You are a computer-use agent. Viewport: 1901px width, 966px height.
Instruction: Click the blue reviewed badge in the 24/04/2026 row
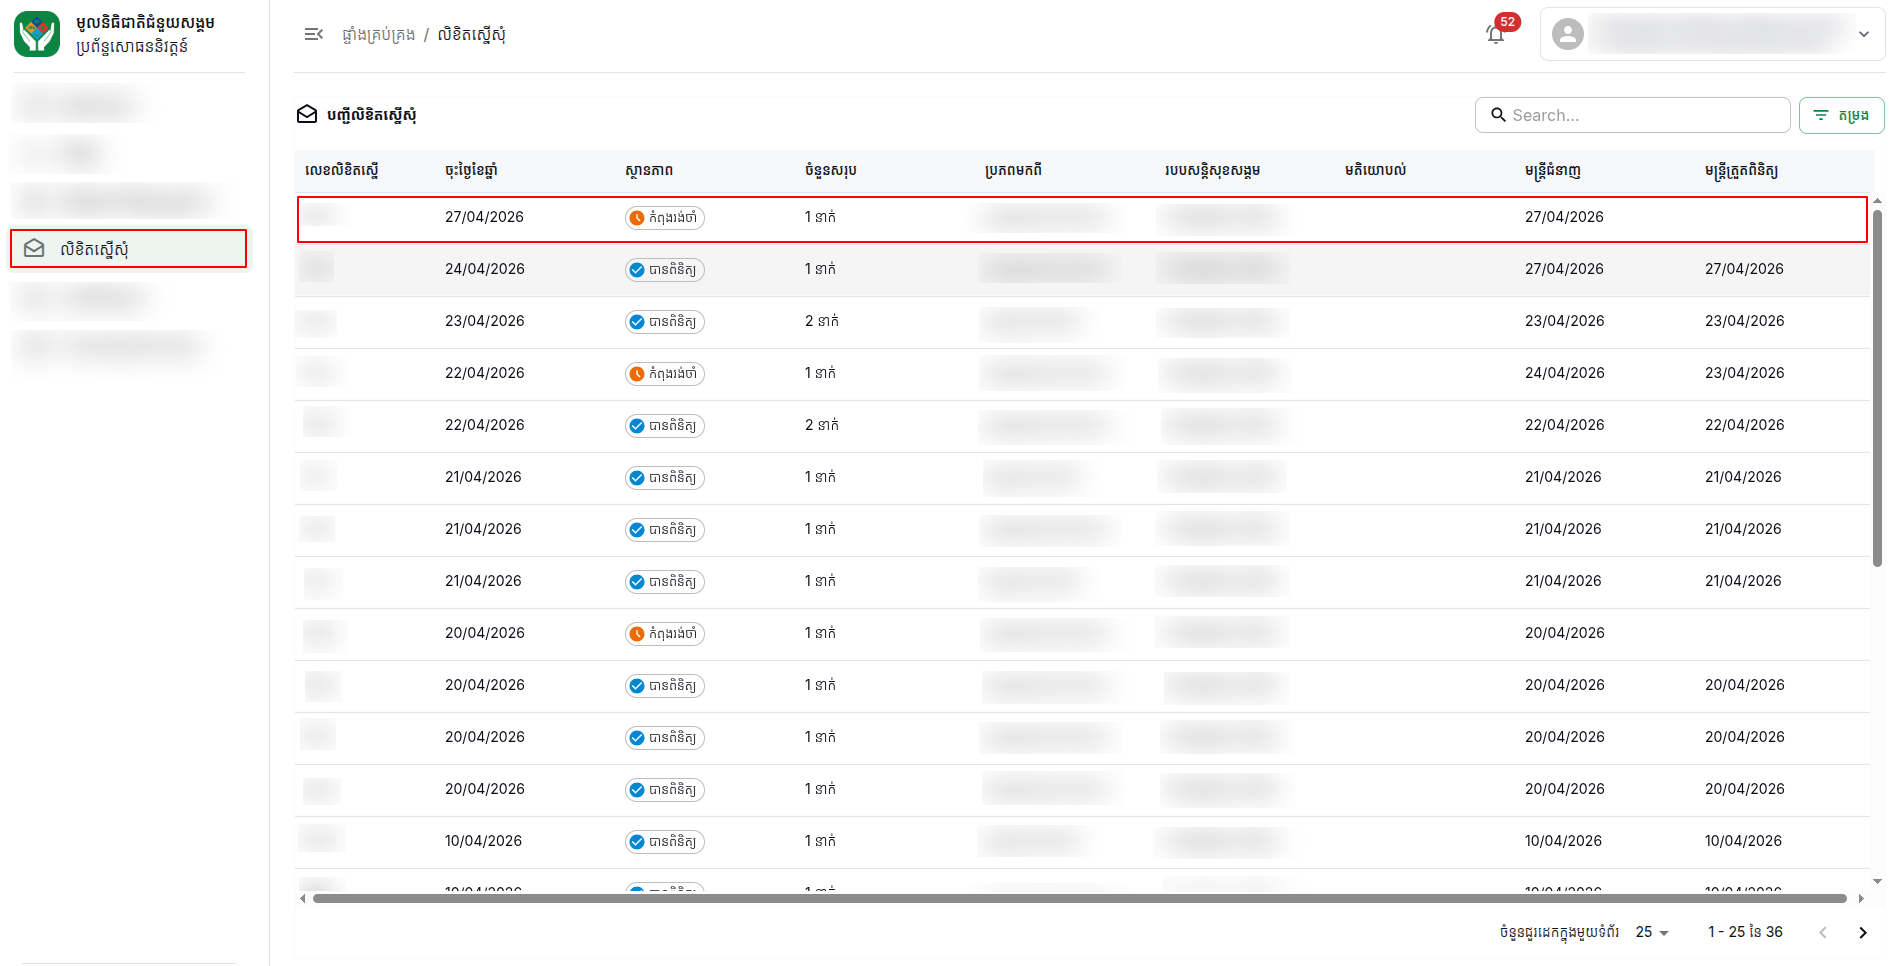[665, 269]
